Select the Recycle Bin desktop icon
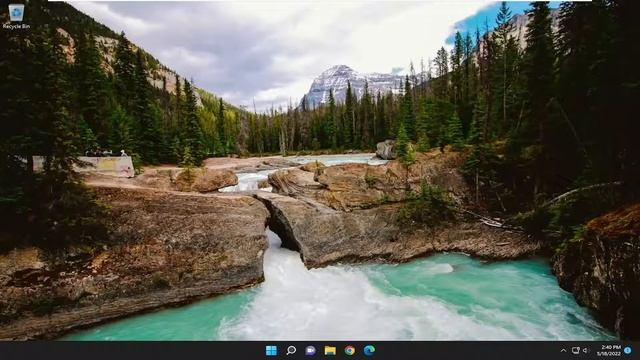The height and width of the screenshot is (360, 640). click(16, 16)
